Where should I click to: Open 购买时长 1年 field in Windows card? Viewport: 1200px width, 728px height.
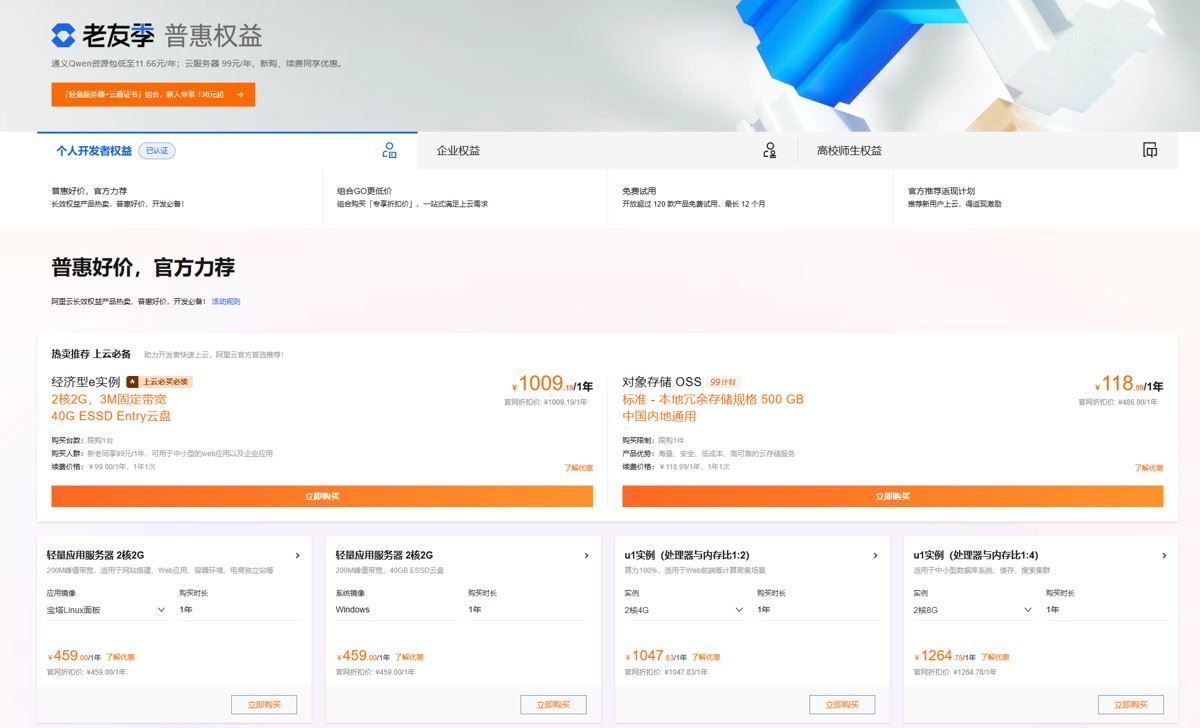point(529,610)
